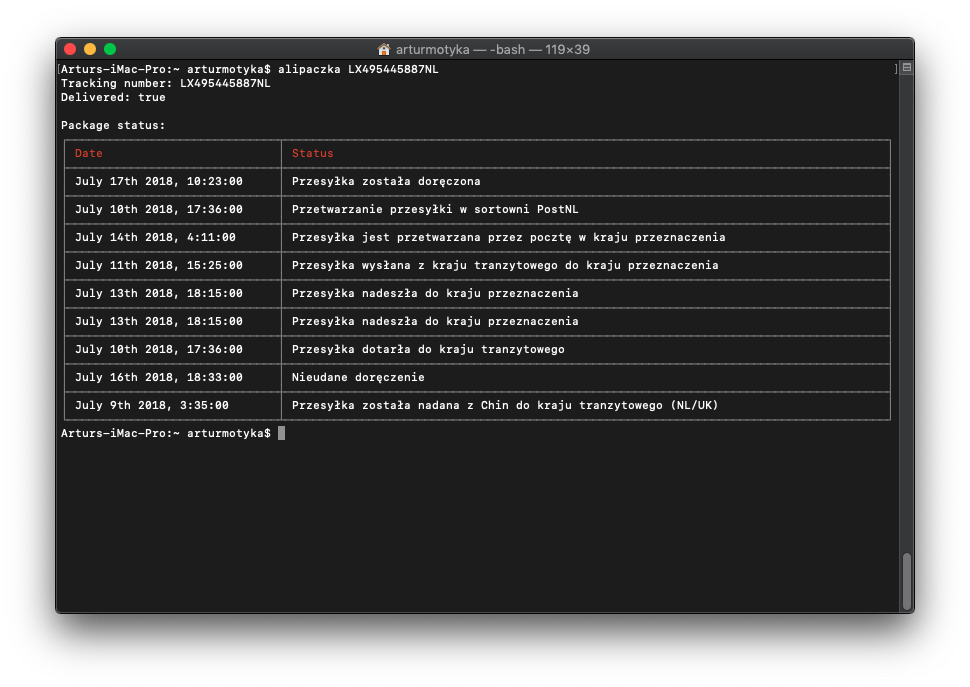
Task: Close the Terminal window with red button
Action: 70,49
